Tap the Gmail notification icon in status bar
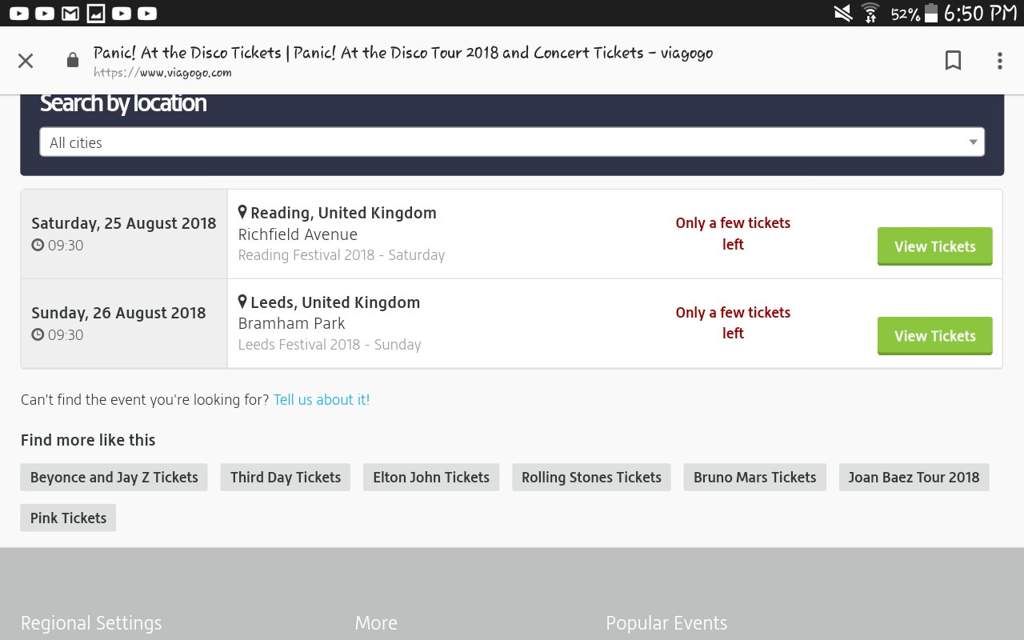1024x640 pixels. (x=70, y=13)
